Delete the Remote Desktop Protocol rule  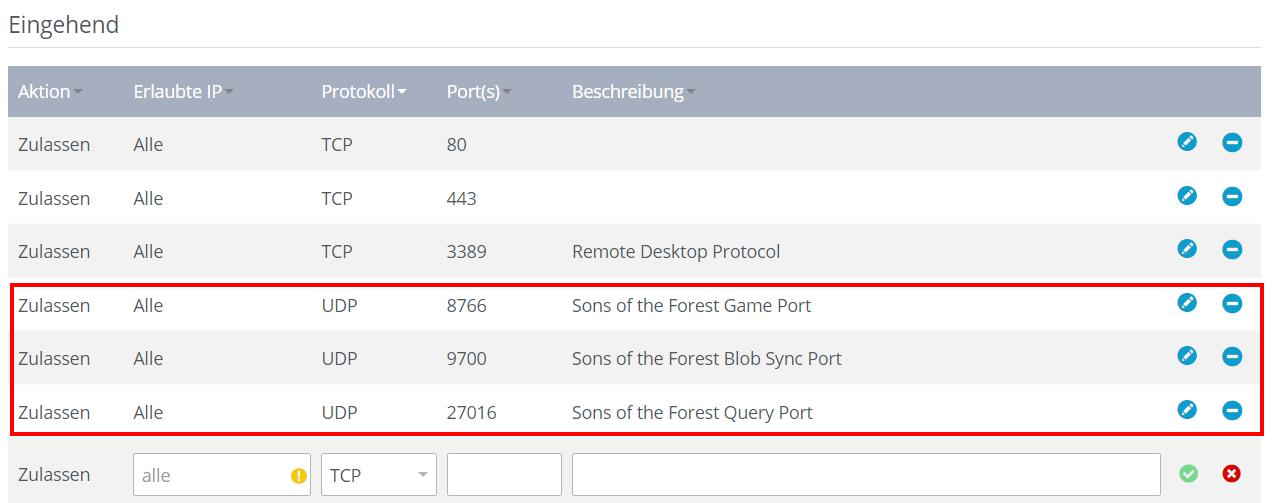coord(1232,249)
